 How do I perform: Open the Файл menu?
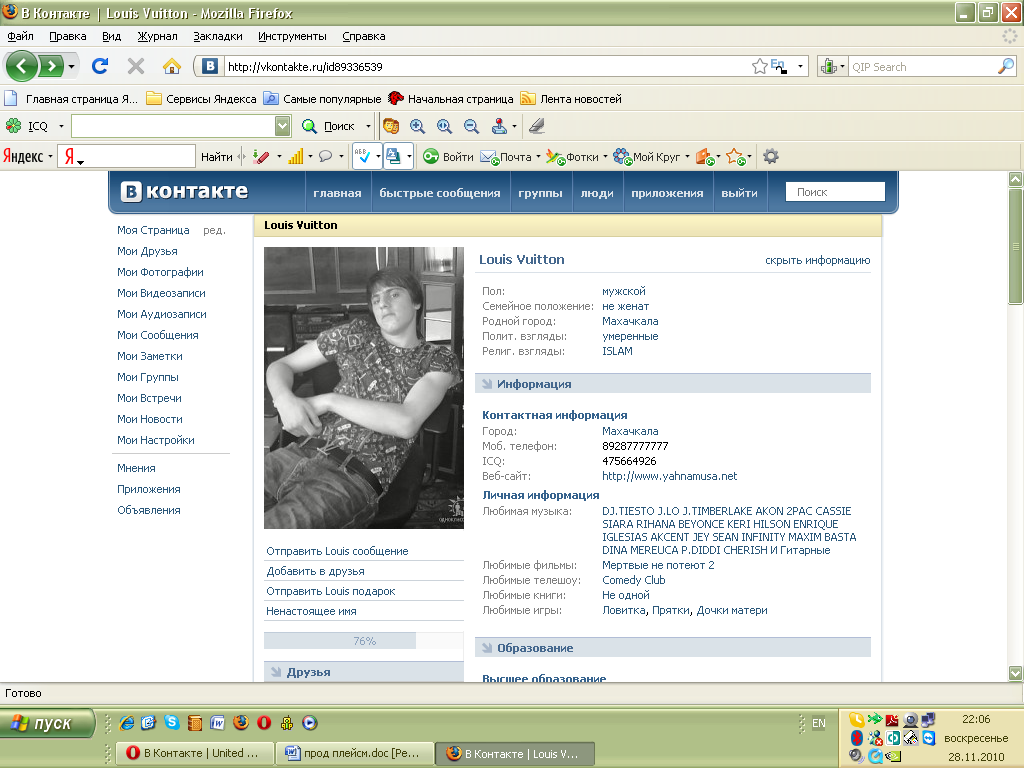coord(20,36)
